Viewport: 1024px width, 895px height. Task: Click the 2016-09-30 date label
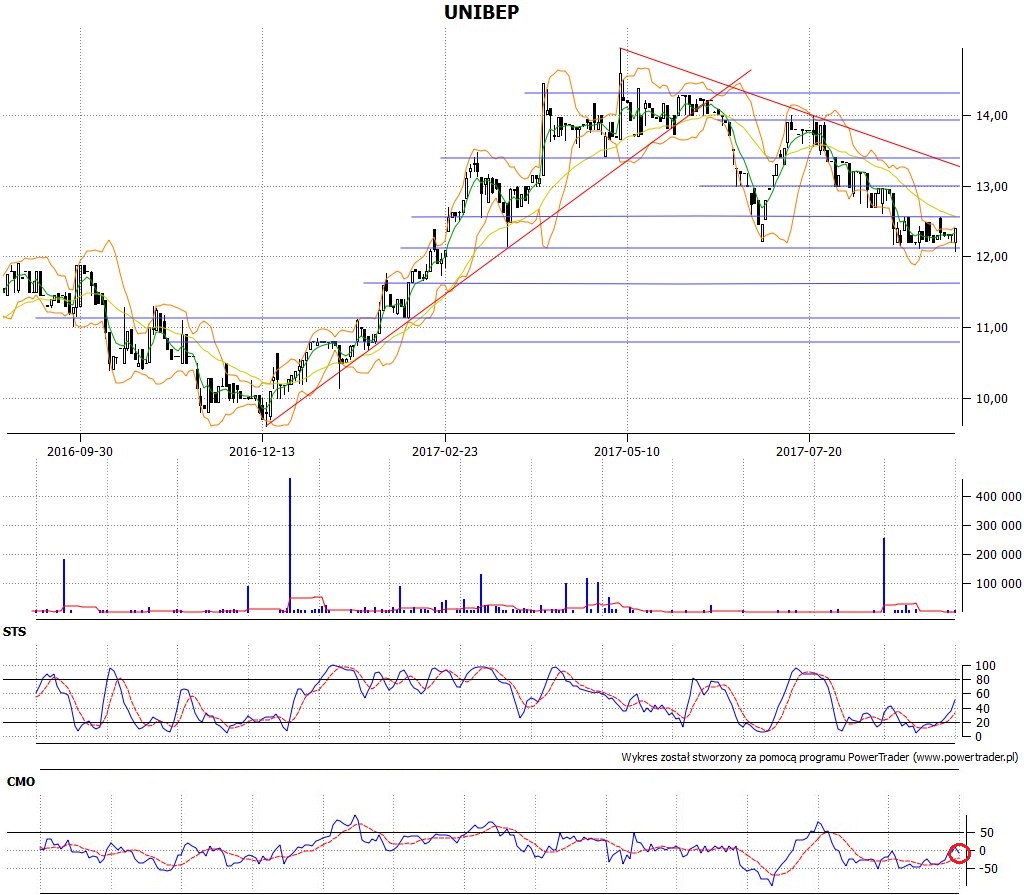click(80, 451)
